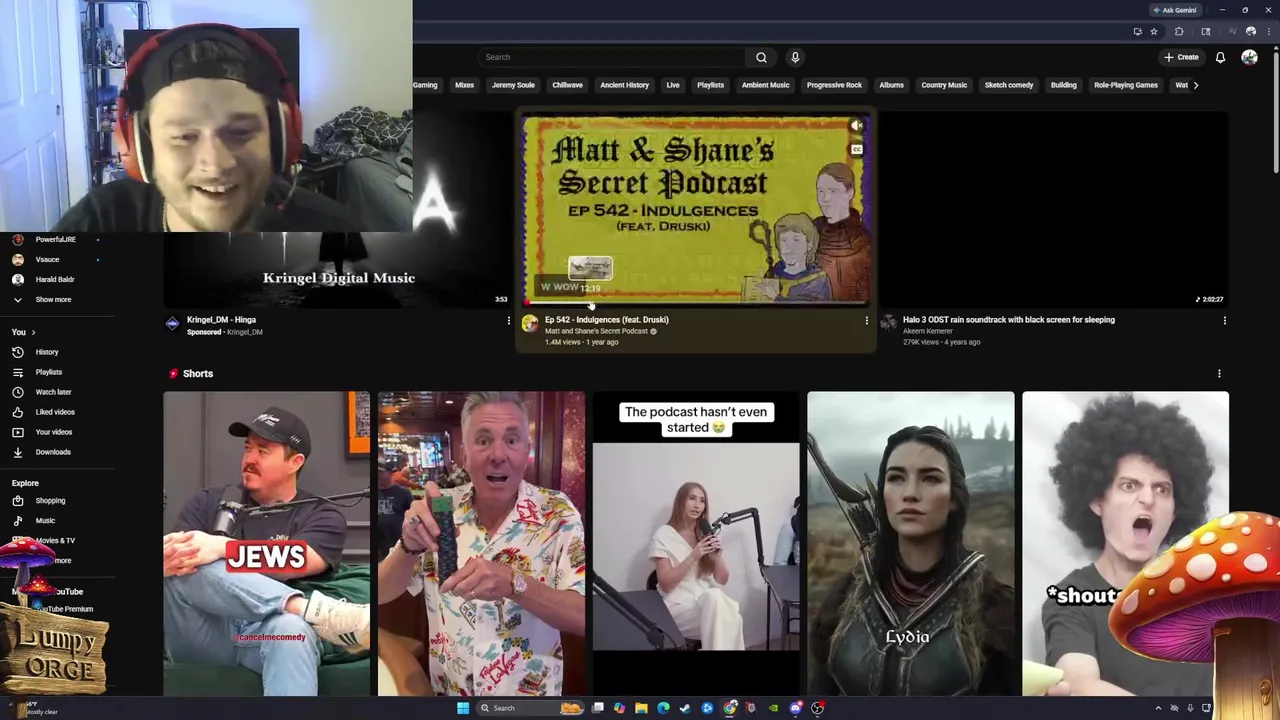Open more options for Halo 3 ODST video
This screenshot has height=720, width=1280.
(x=1224, y=321)
